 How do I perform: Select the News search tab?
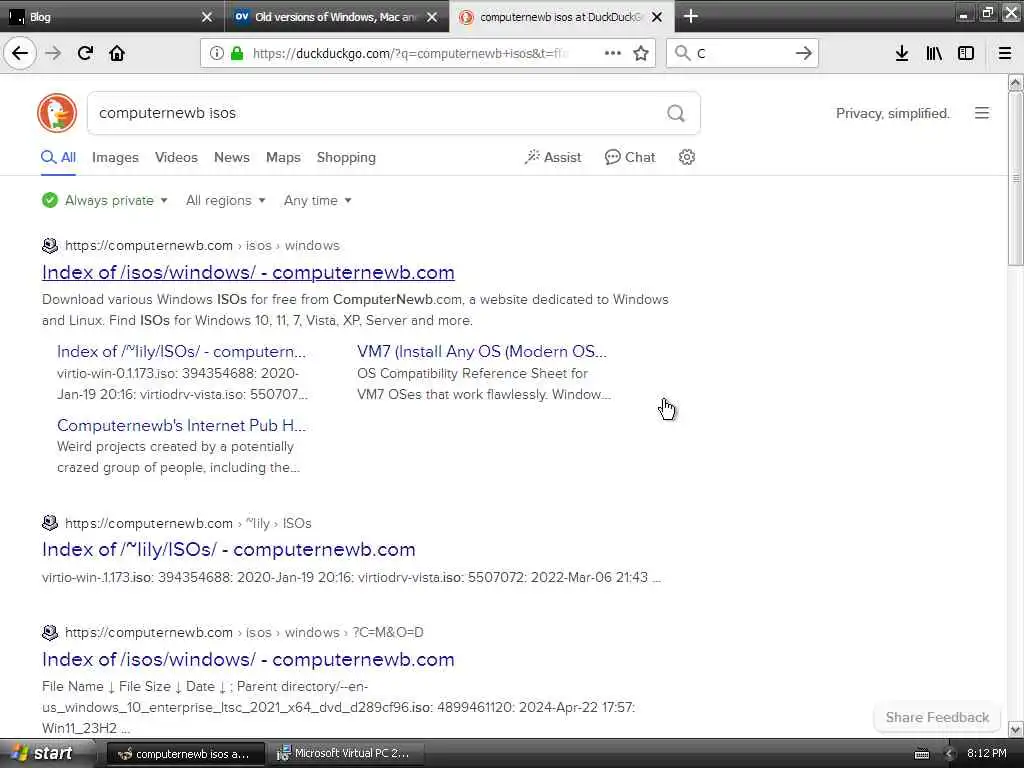click(232, 157)
